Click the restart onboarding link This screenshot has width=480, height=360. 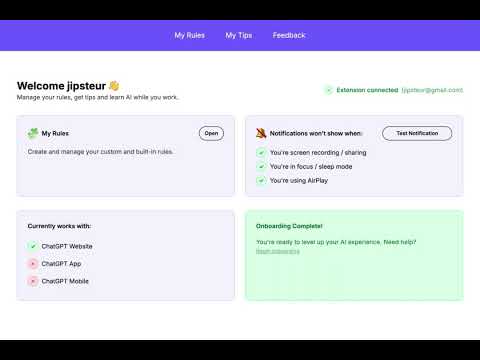278,251
